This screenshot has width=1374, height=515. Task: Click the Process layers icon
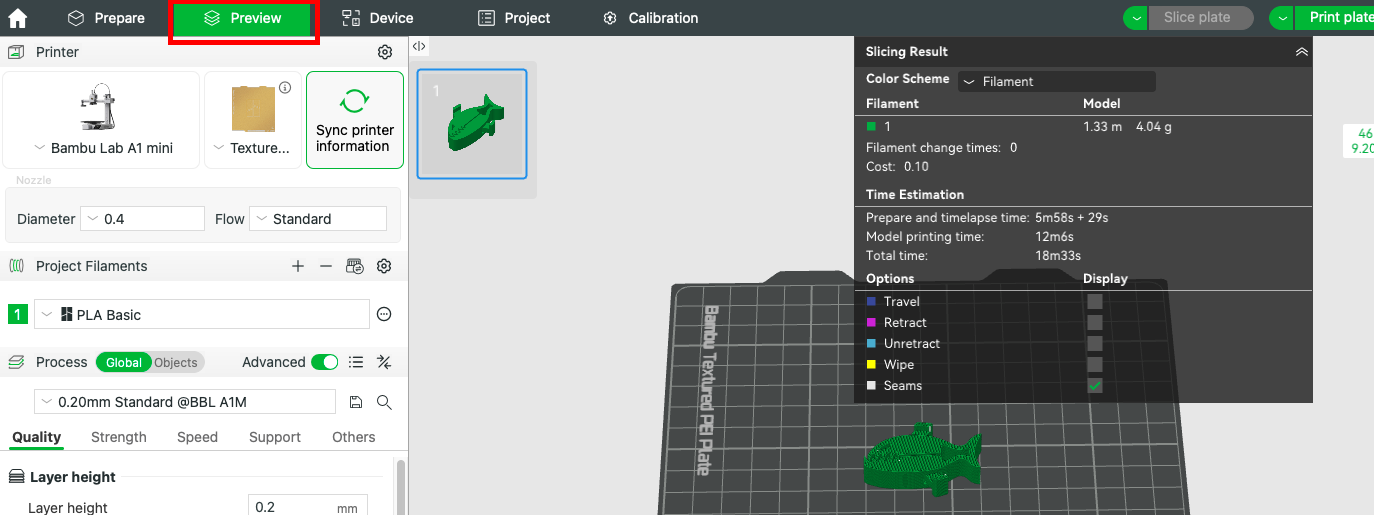(16, 362)
